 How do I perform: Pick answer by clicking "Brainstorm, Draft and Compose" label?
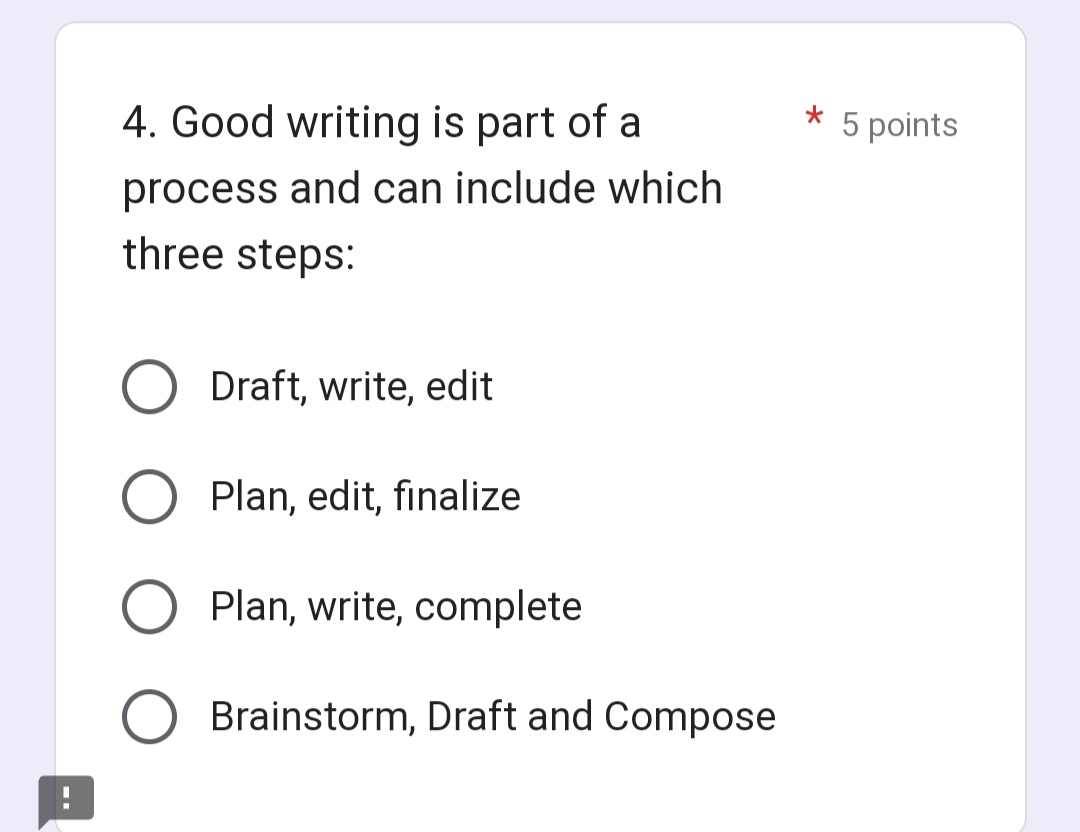coord(493,716)
